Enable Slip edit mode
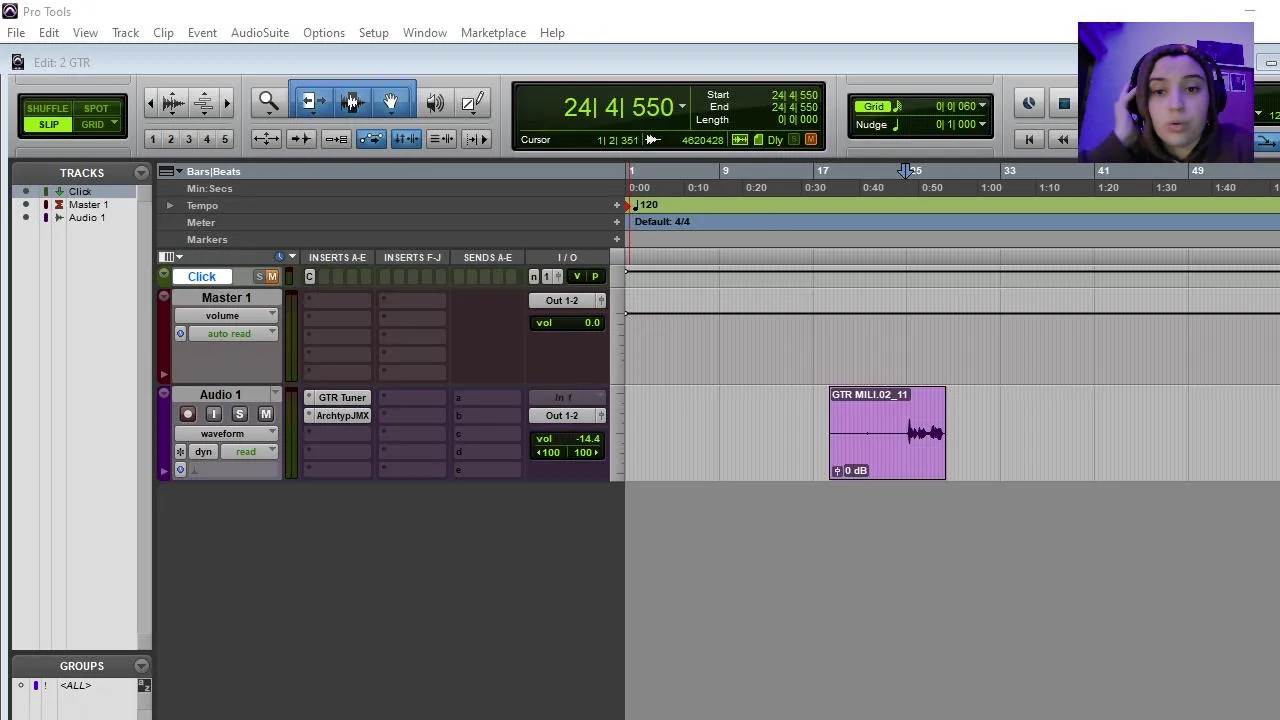The width and height of the screenshot is (1280, 720). pos(47,124)
